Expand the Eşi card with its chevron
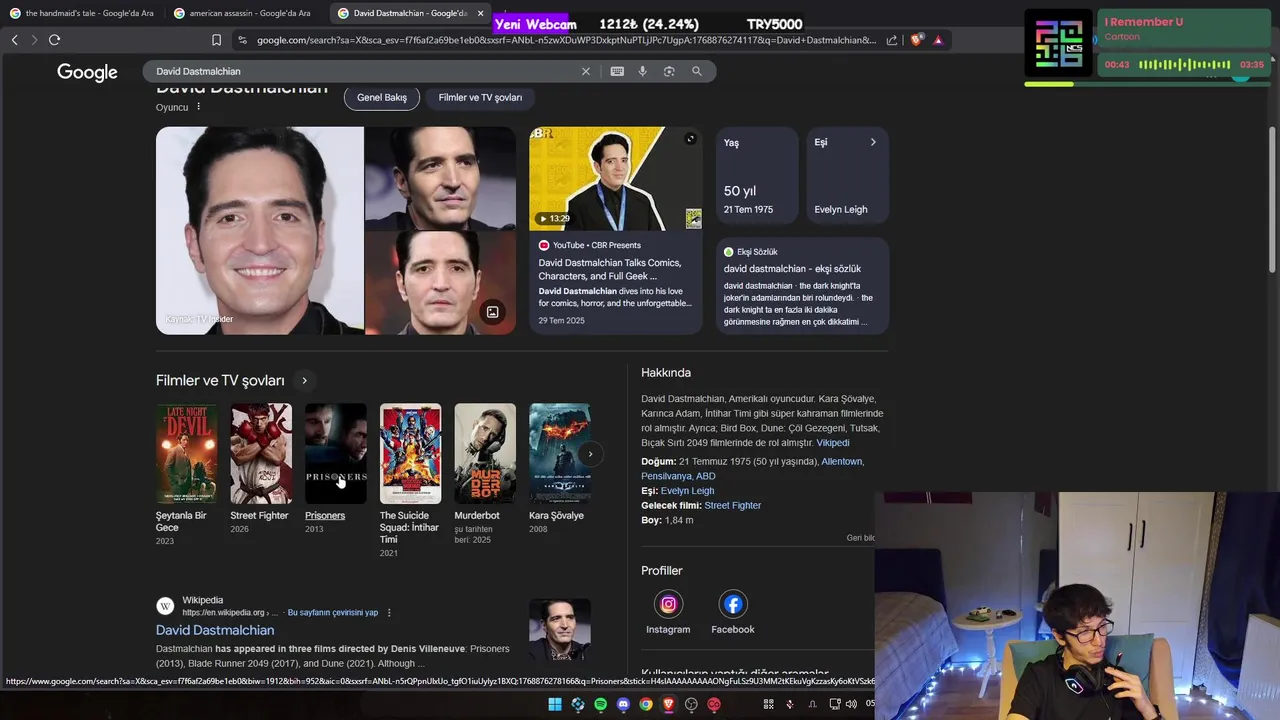Screen dimensions: 1280x720 (873, 142)
